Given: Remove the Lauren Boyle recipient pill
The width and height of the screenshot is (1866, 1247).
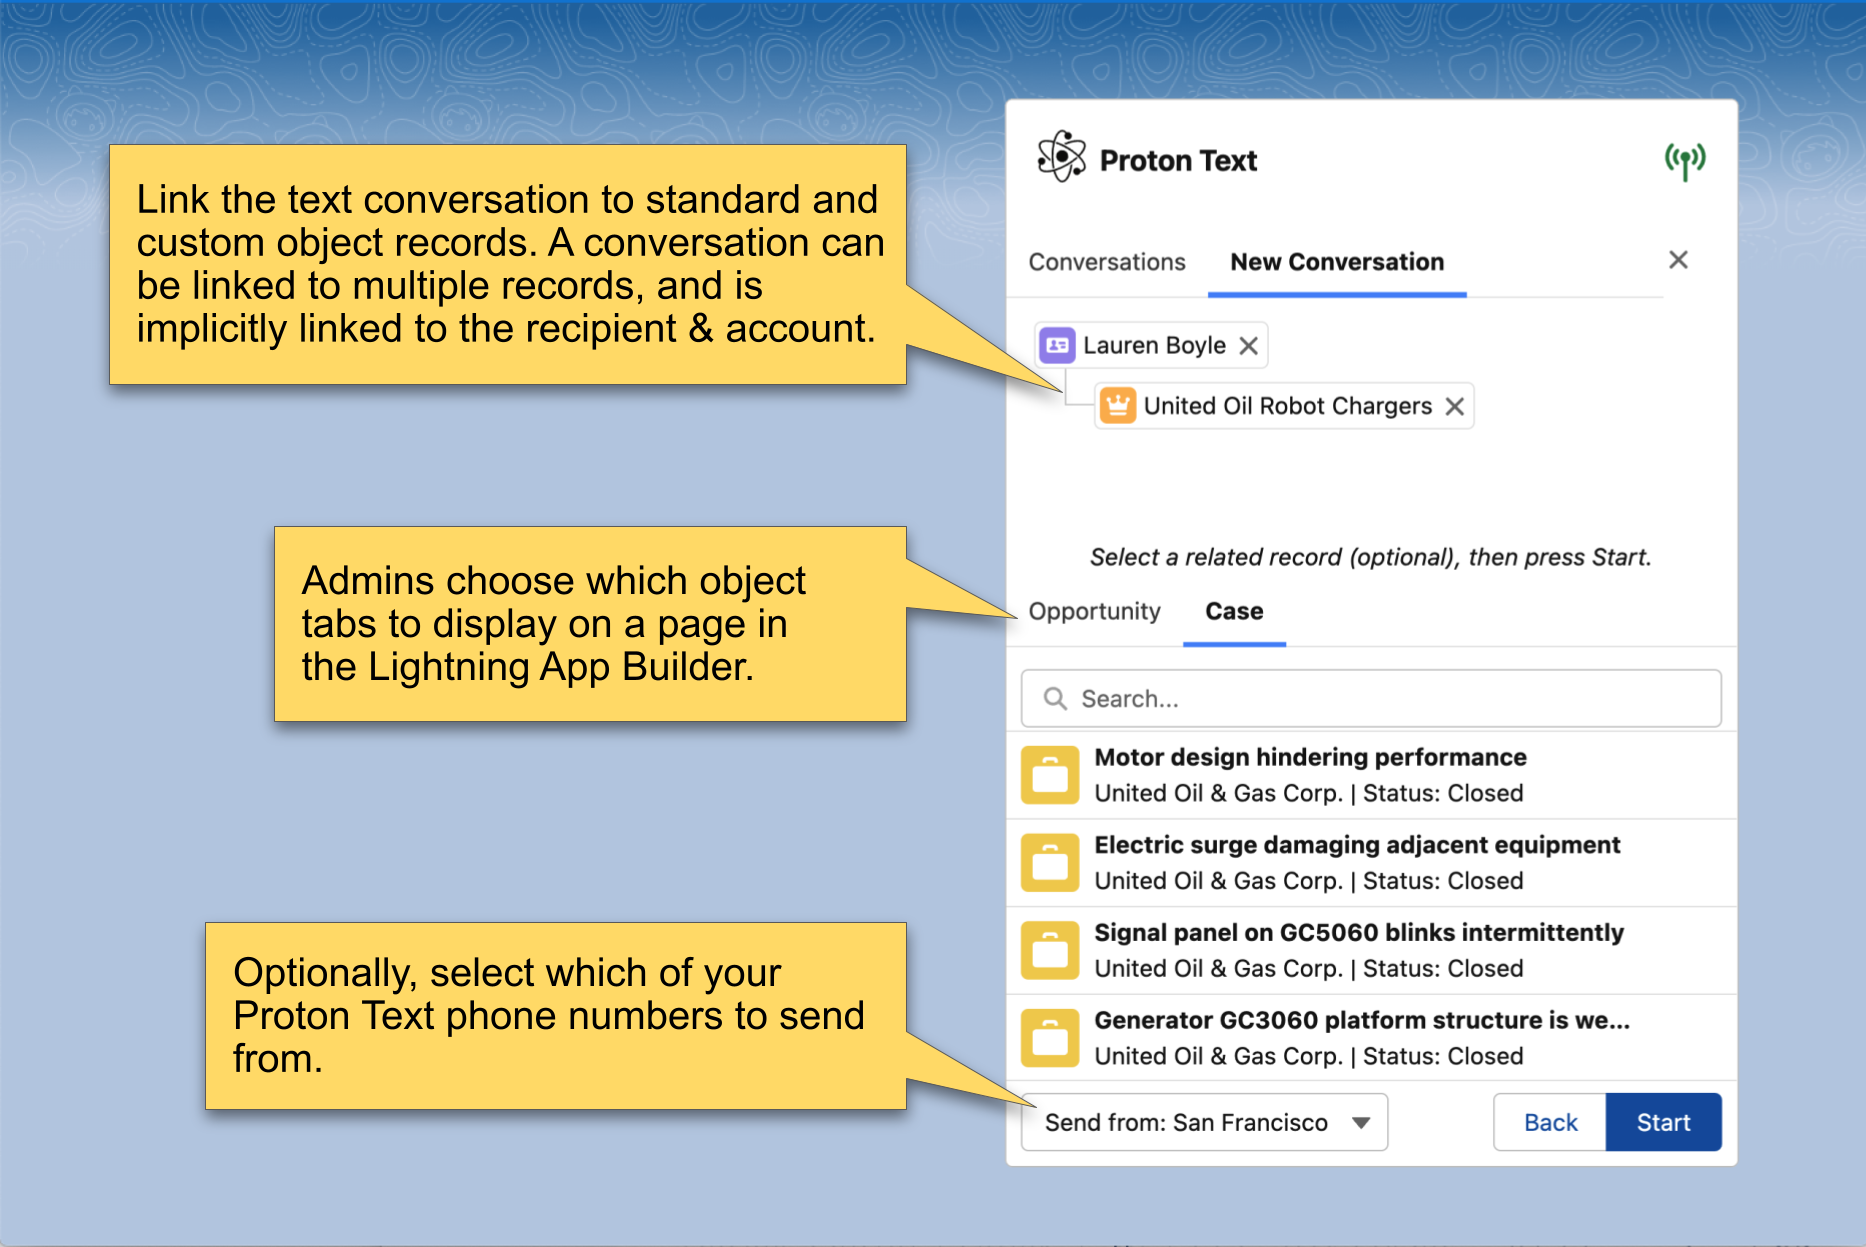Looking at the screenshot, I should [x=1248, y=346].
